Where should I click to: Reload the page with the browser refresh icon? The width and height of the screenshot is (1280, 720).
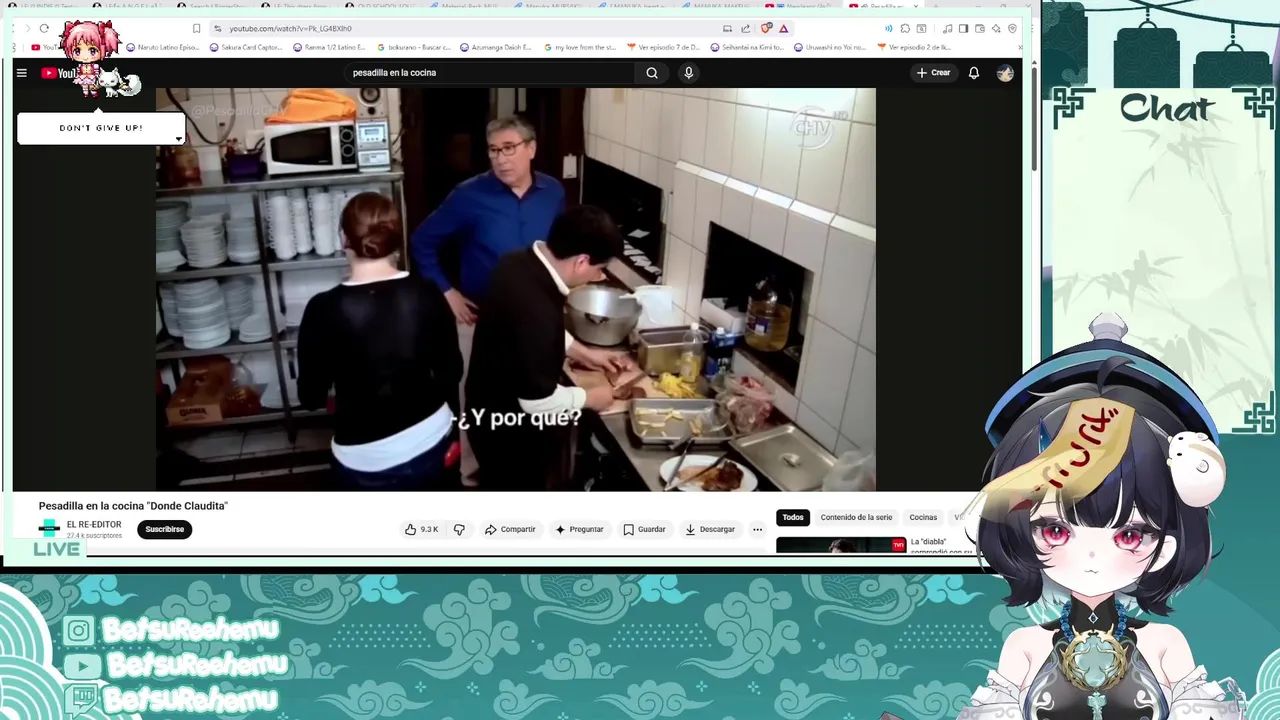click(x=44, y=28)
